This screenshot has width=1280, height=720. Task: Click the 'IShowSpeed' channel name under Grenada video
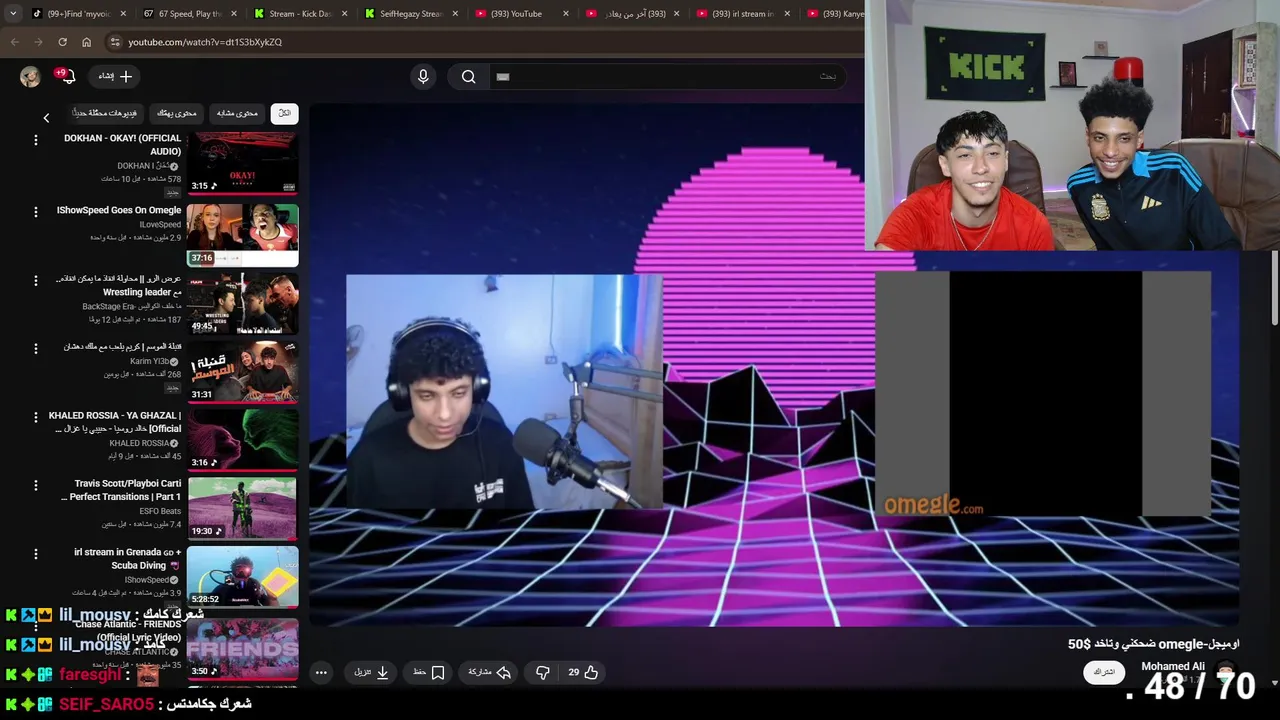tap(147, 580)
